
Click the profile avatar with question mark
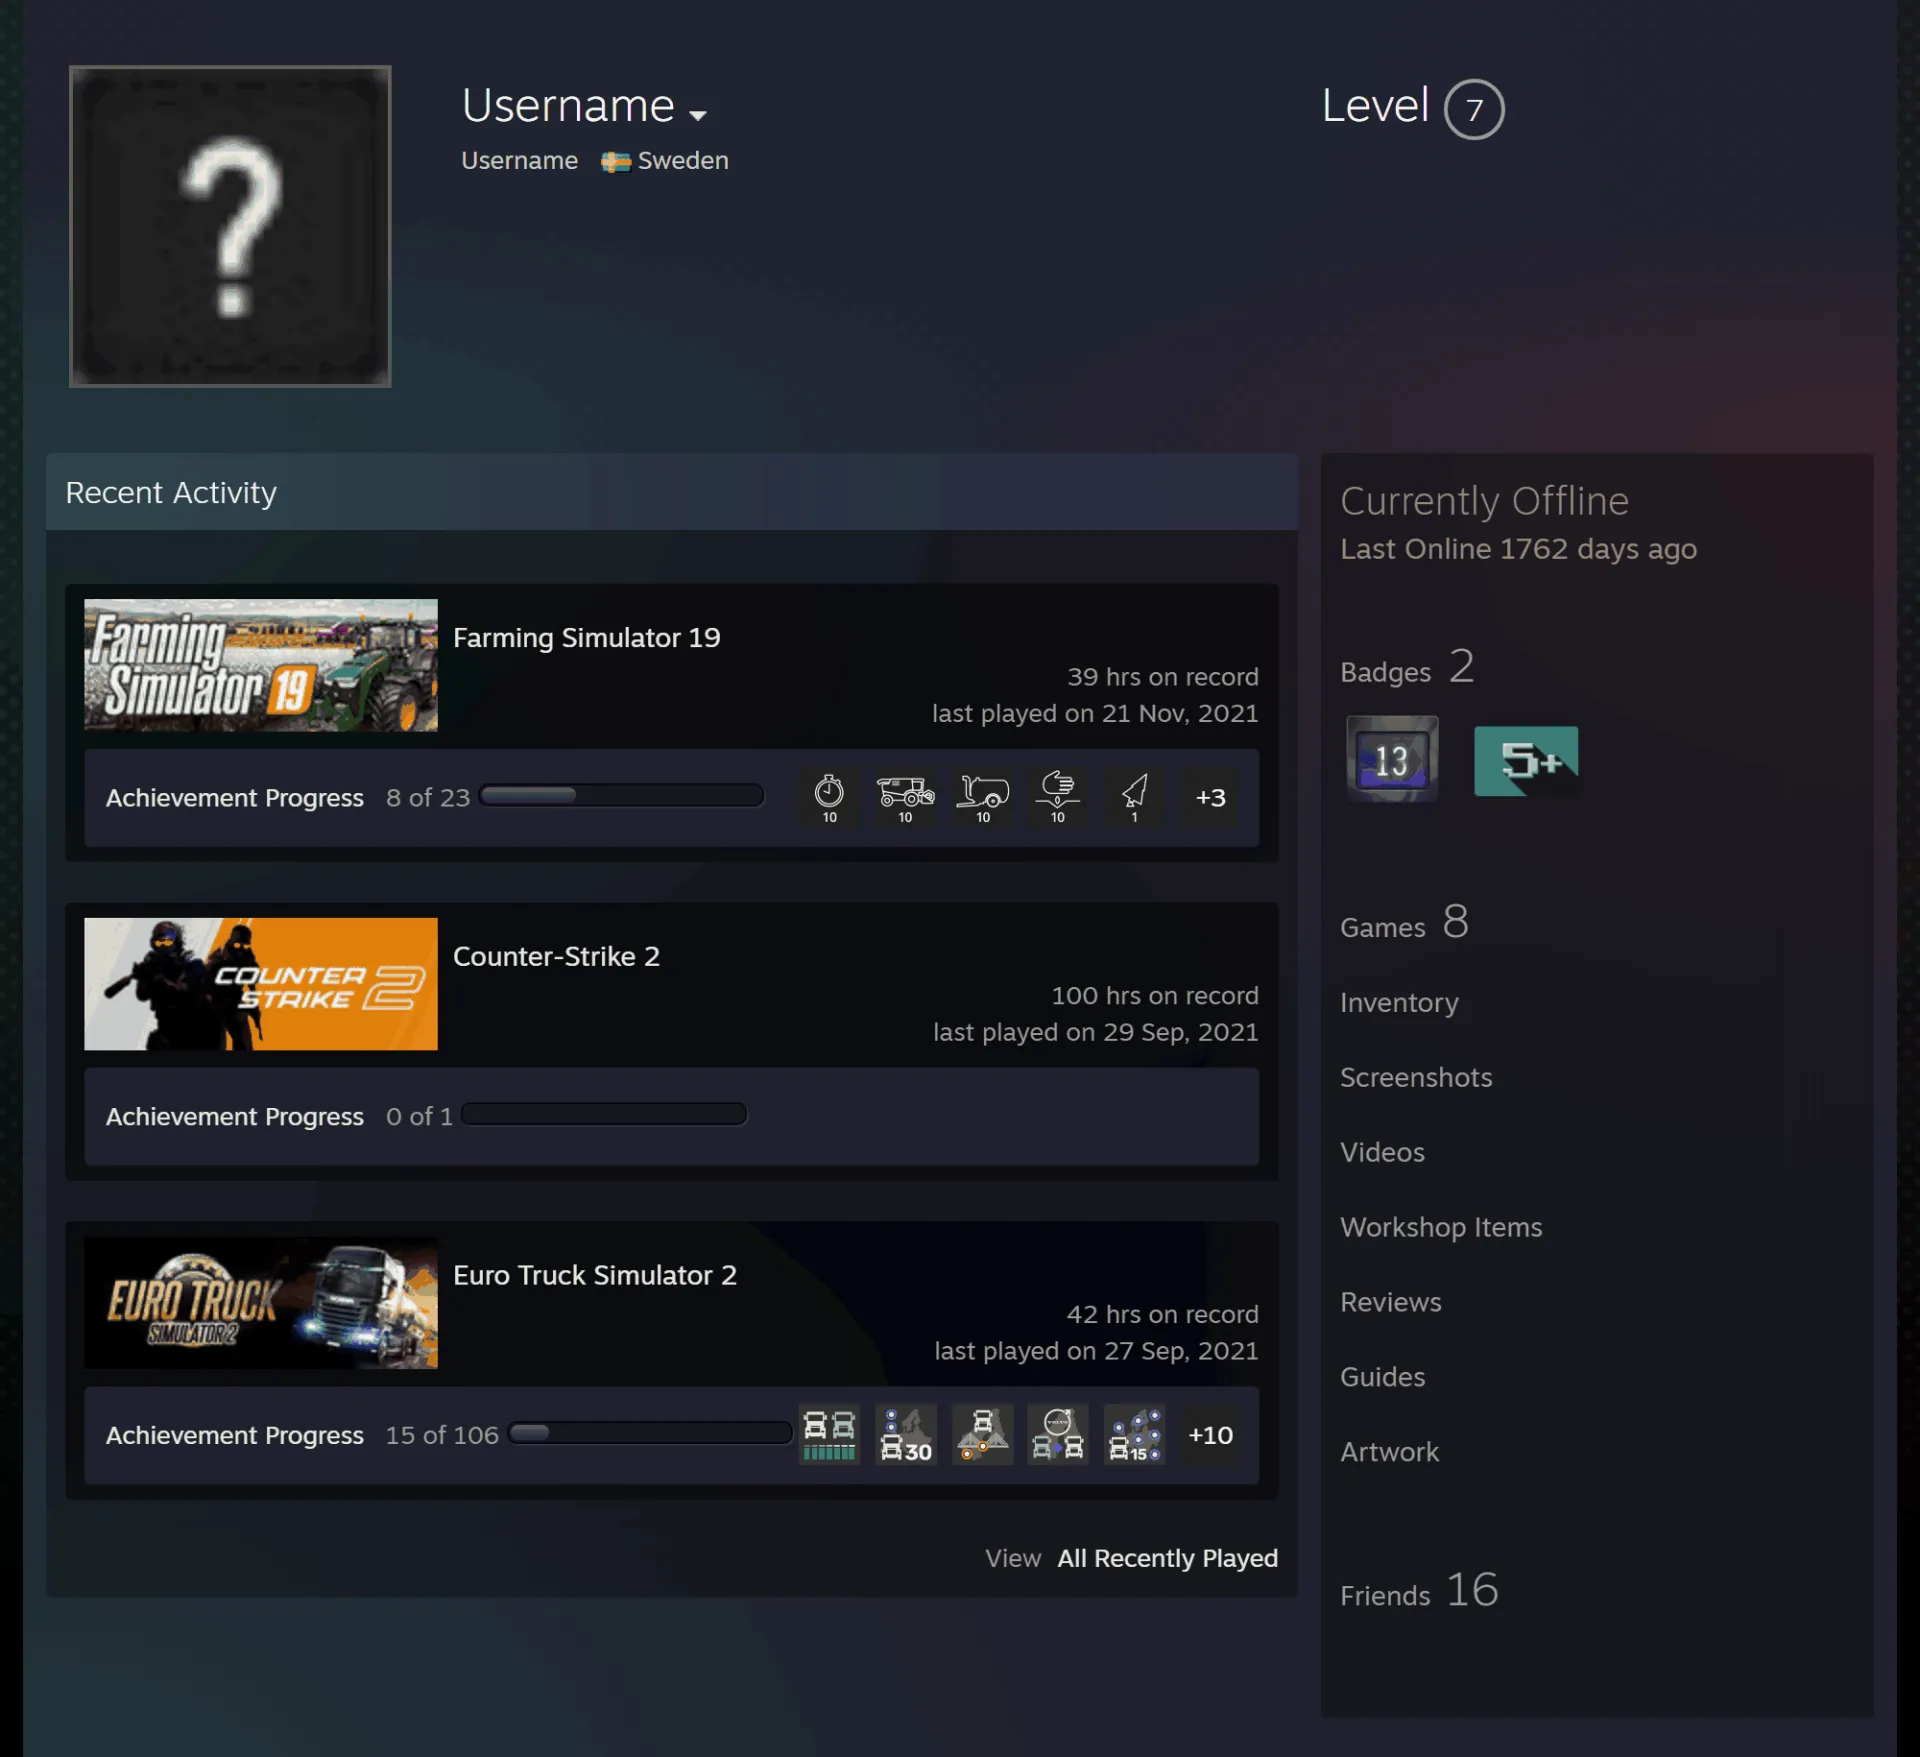pyautogui.click(x=230, y=226)
